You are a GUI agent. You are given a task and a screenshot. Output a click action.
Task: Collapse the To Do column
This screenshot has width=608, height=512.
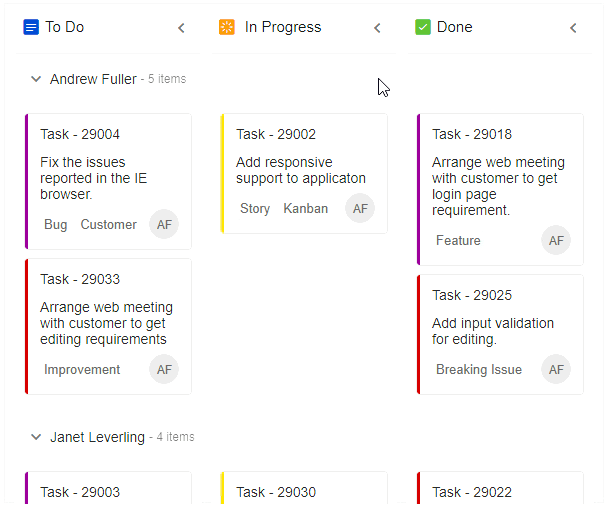tap(181, 28)
